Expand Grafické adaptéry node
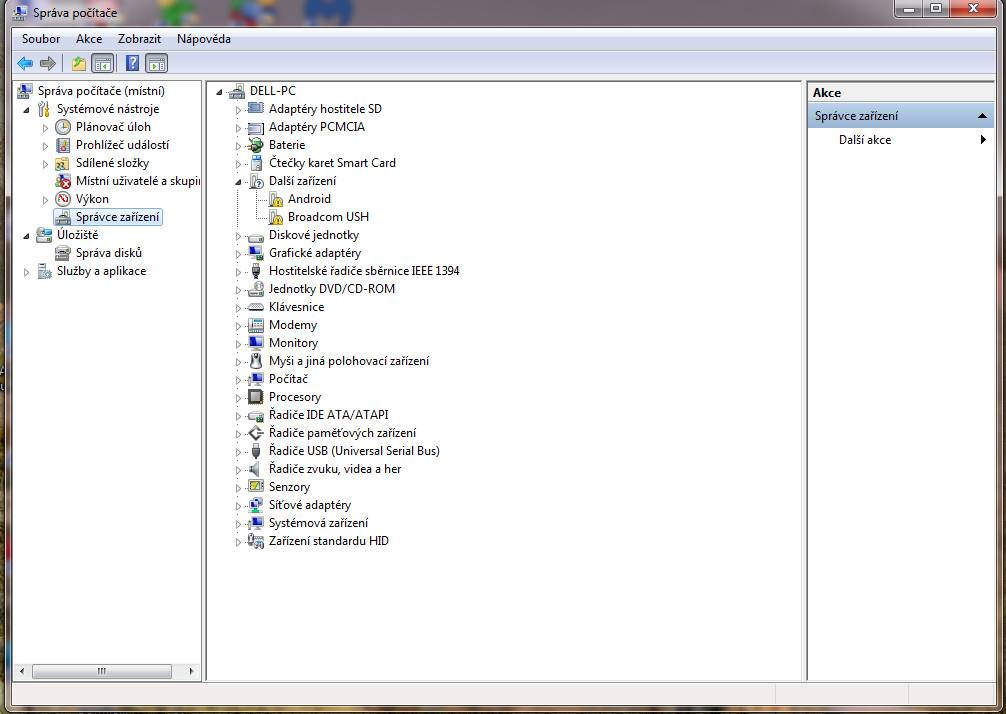 click(238, 254)
